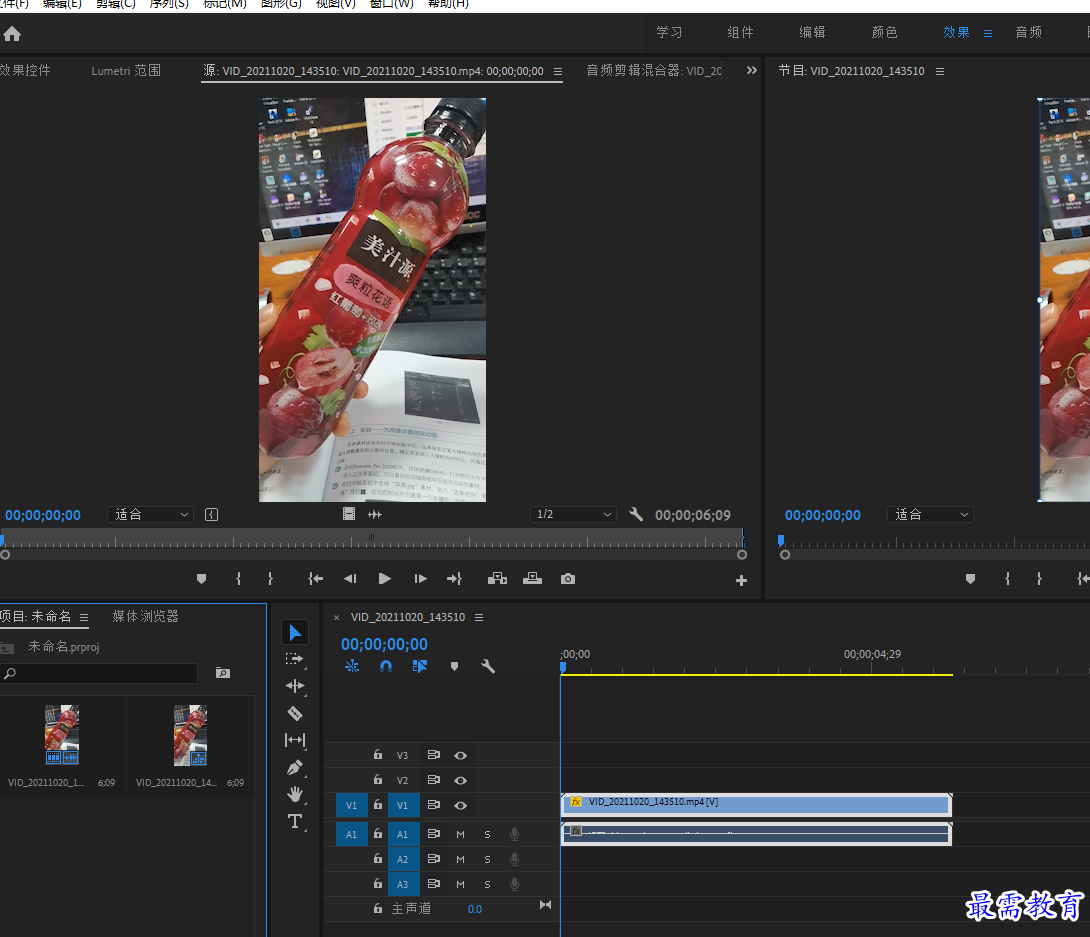1090x937 pixels.
Task: Toggle lock on V1 track
Action: pos(377,805)
